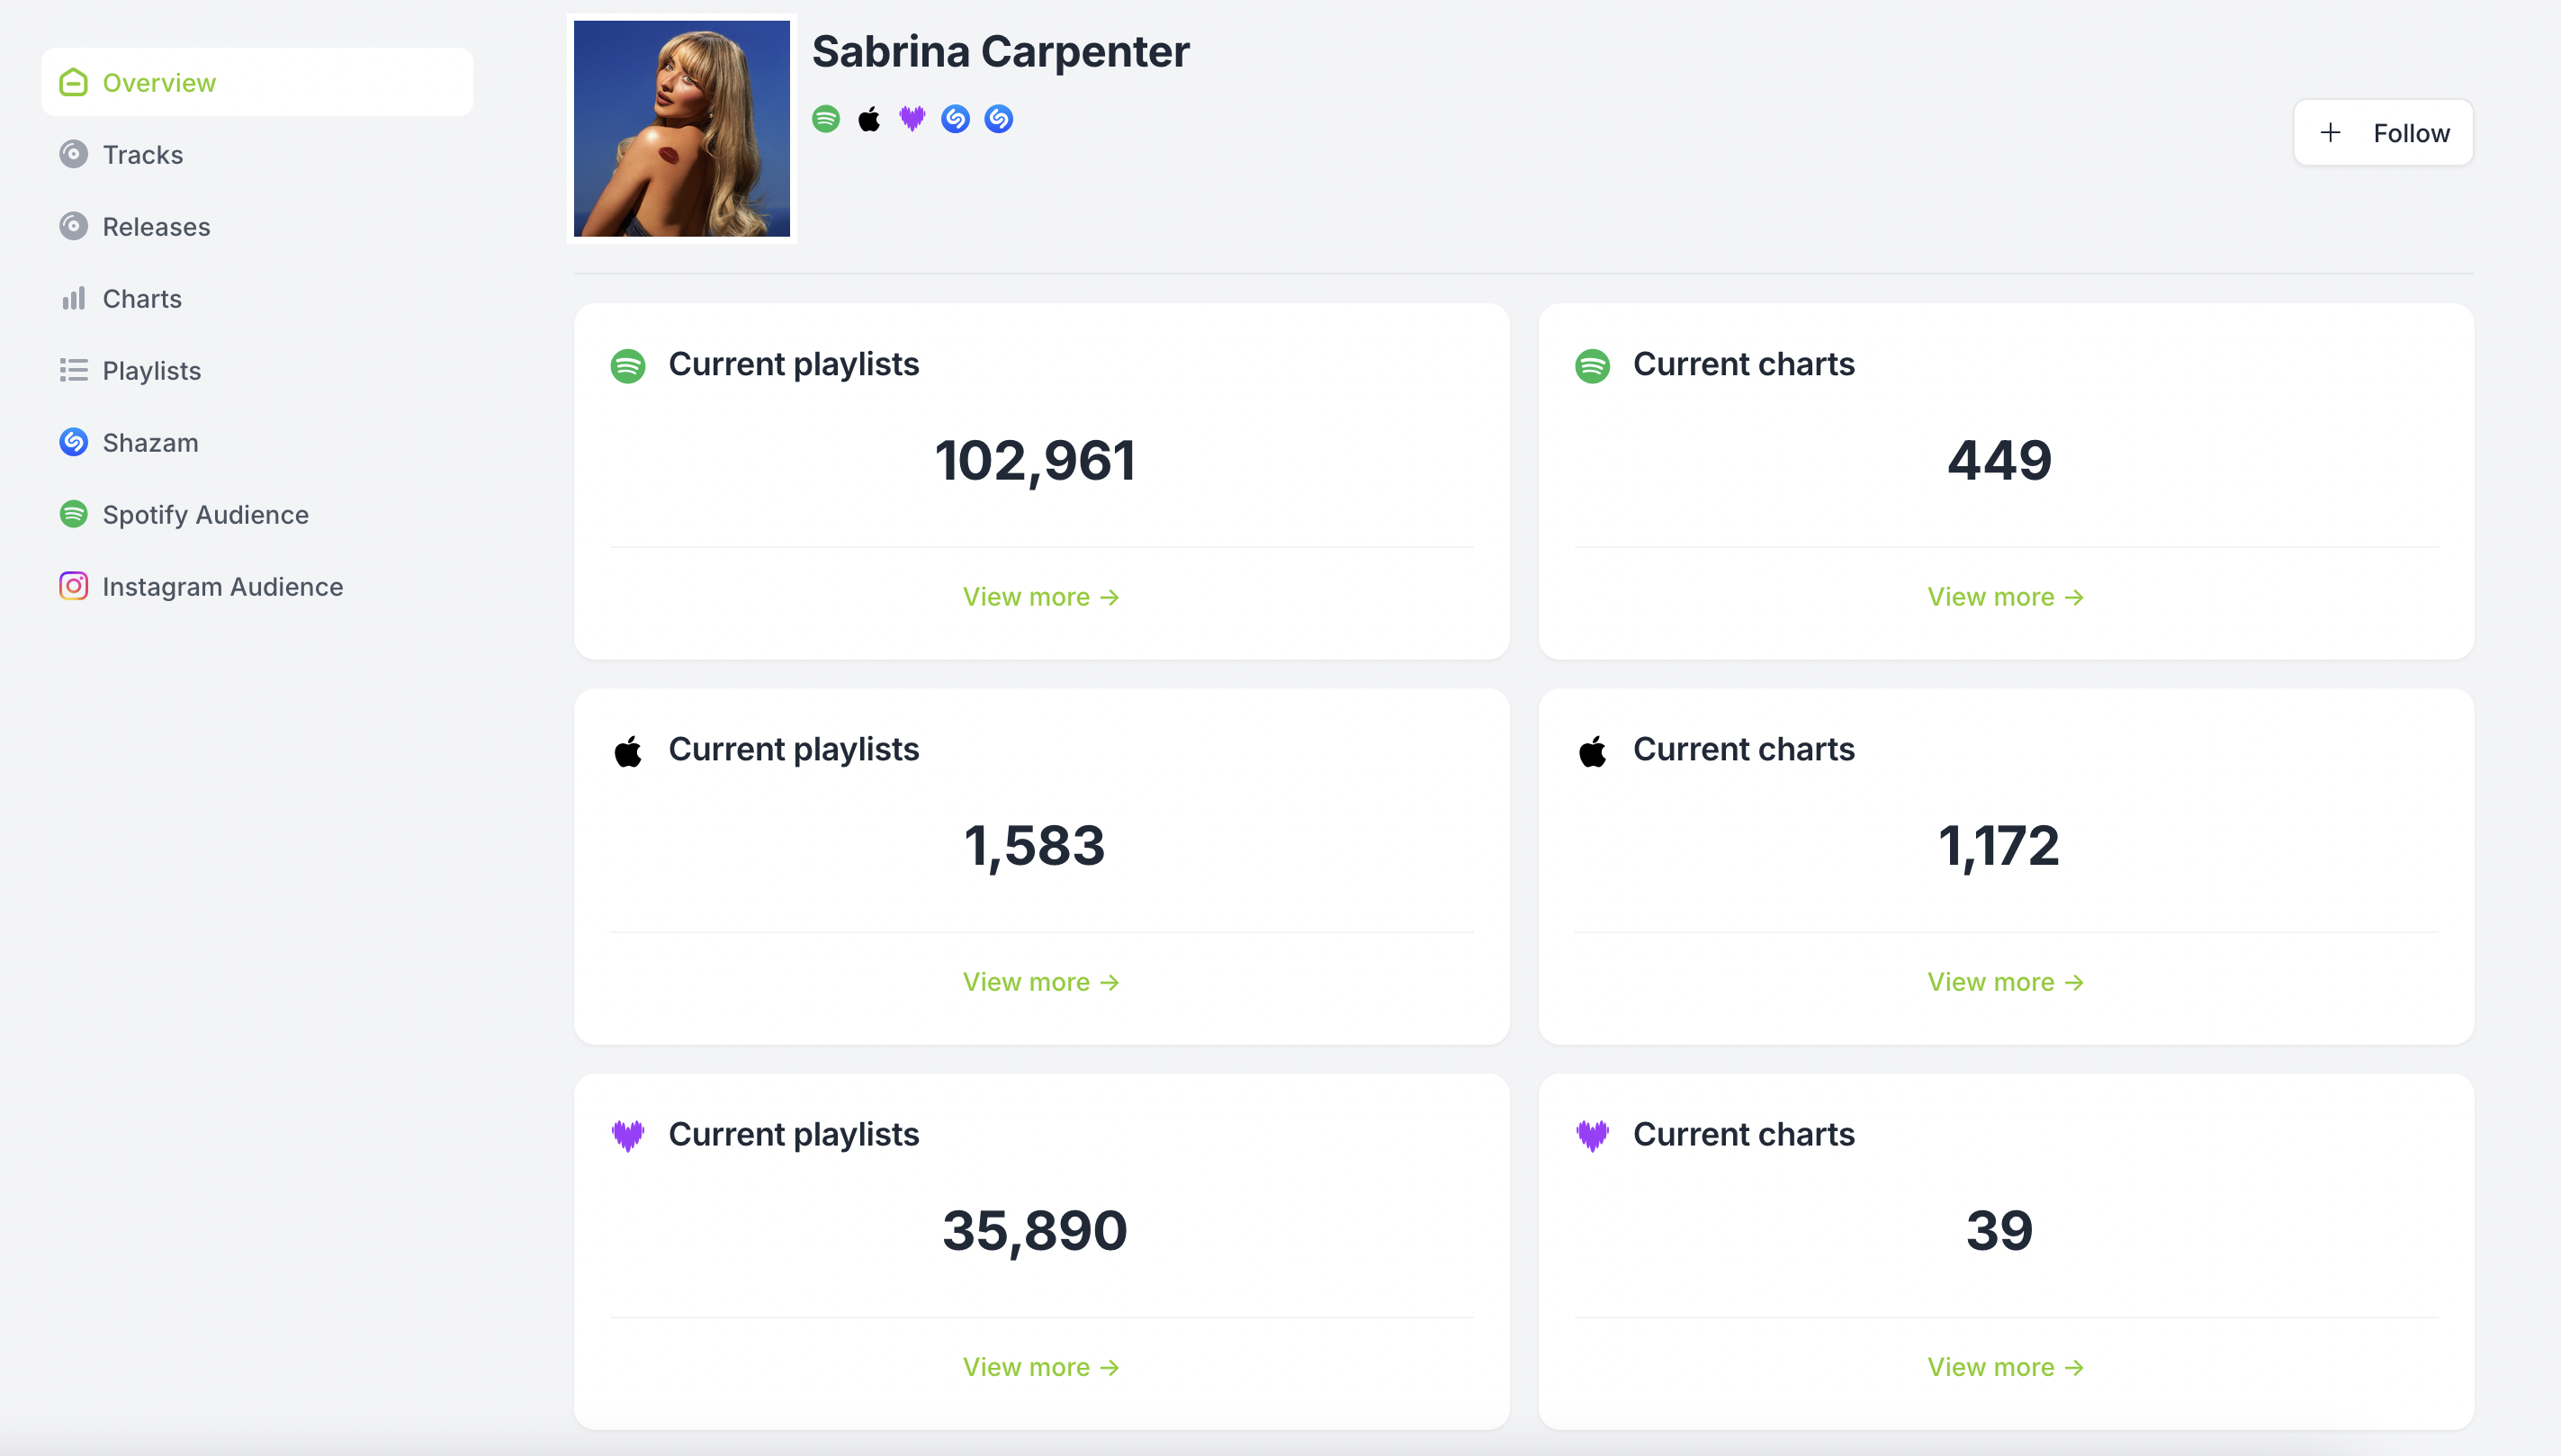
Task: Click the plus icon in Follow button
Action: point(2330,132)
